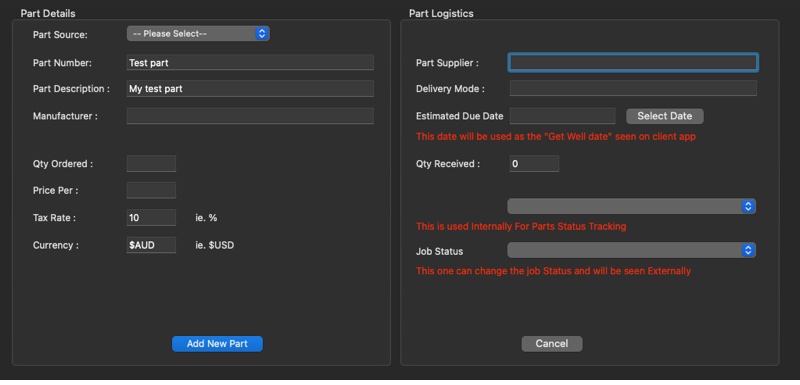Click the Part Description field
Image resolution: width=800 pixels, height=385 pixels.
coord(250,89)
